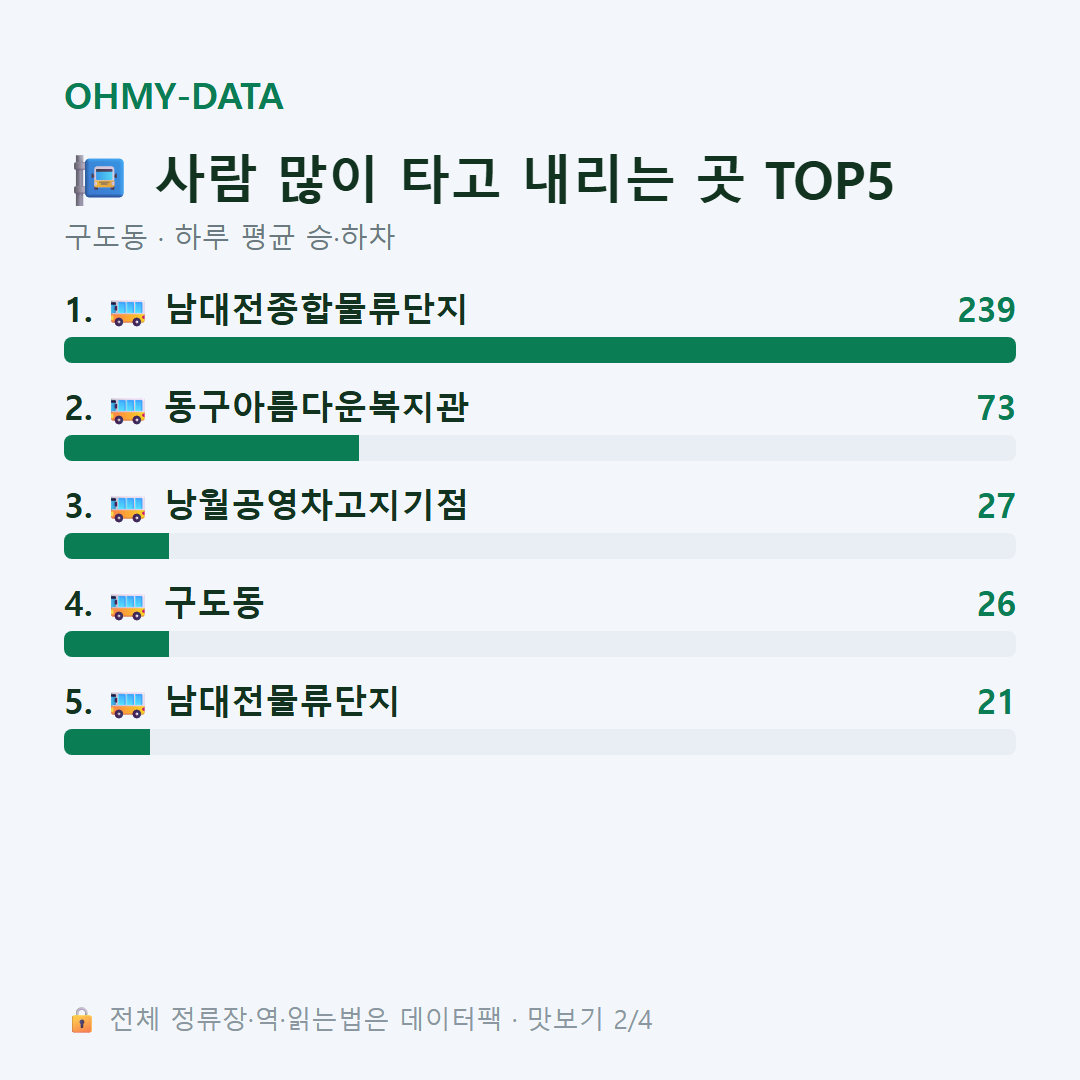The width and height of the screenshot is (1080, 1080).
Task: Click the filled bar for 동구아름다운복지관
Action: coord(211,448)
